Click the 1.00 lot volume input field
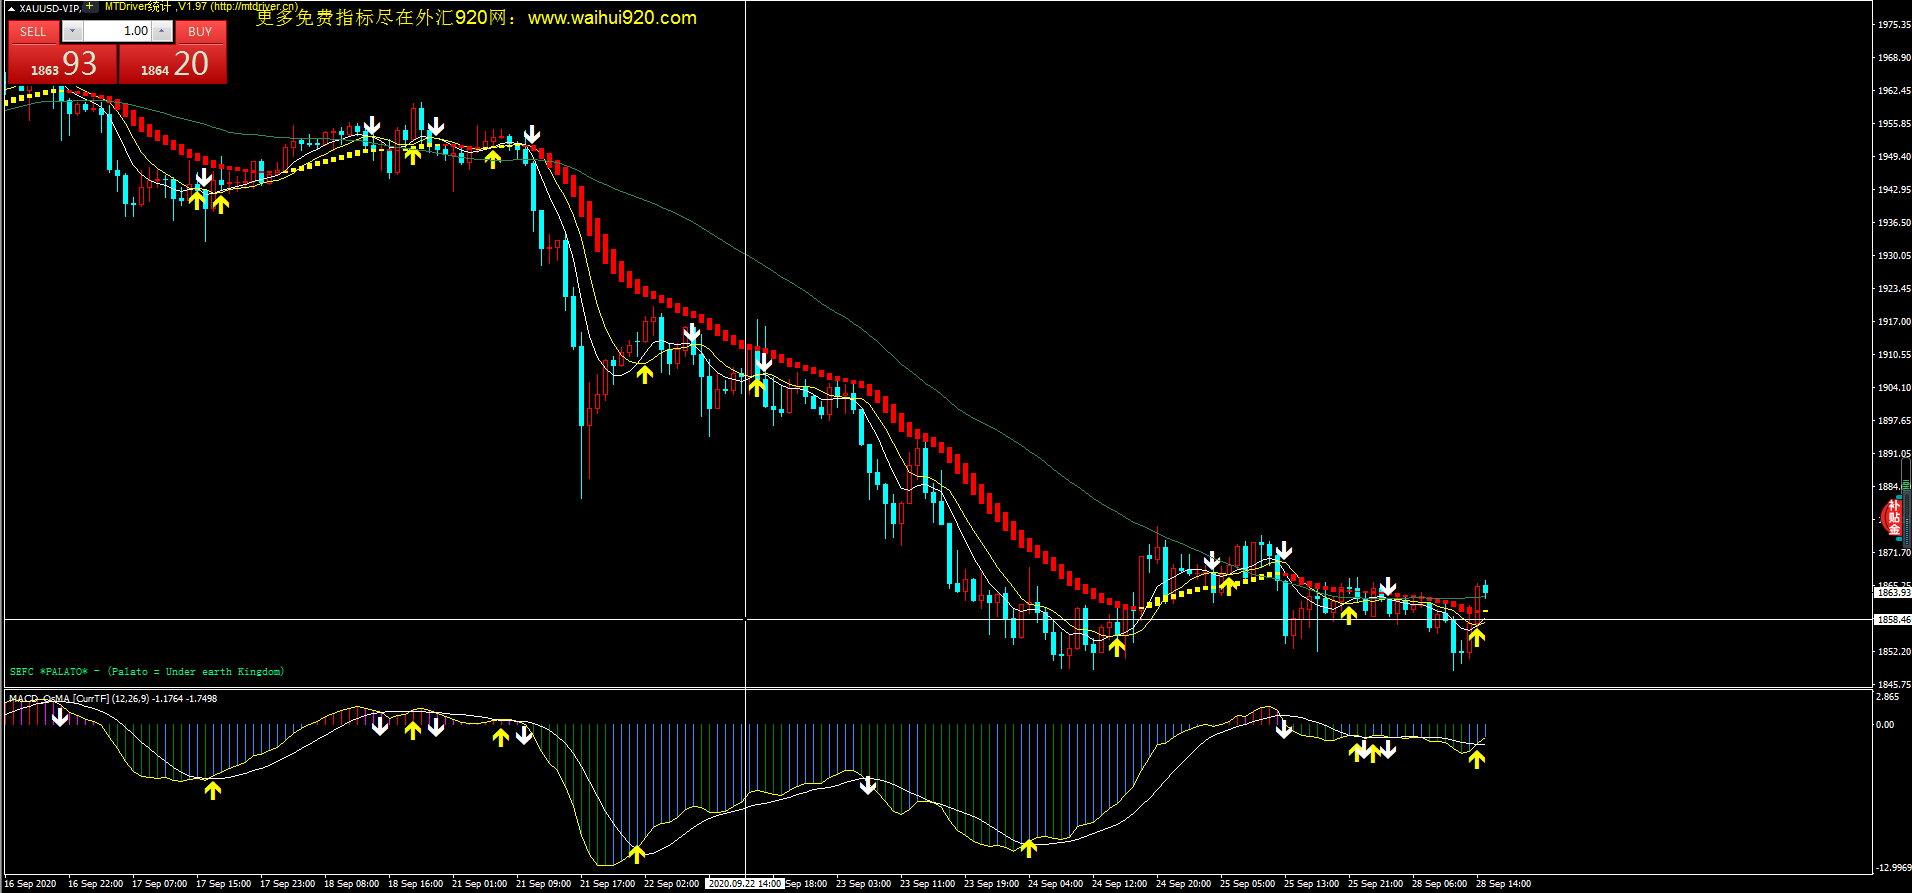Image resolution: width=1912 pixels, height=893 pixels. 117,32
